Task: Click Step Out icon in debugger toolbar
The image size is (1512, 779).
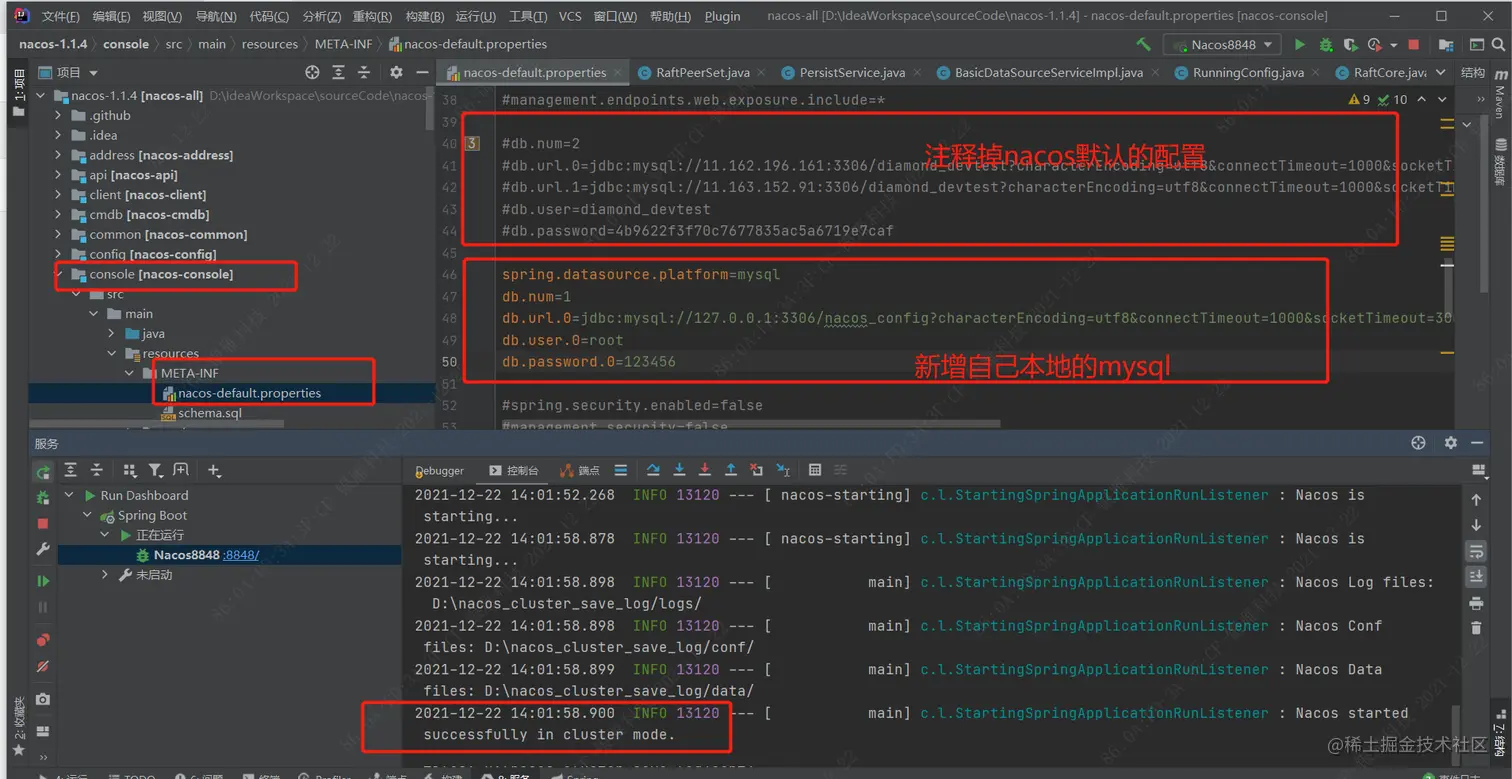Action: click(x=731, y=470)
